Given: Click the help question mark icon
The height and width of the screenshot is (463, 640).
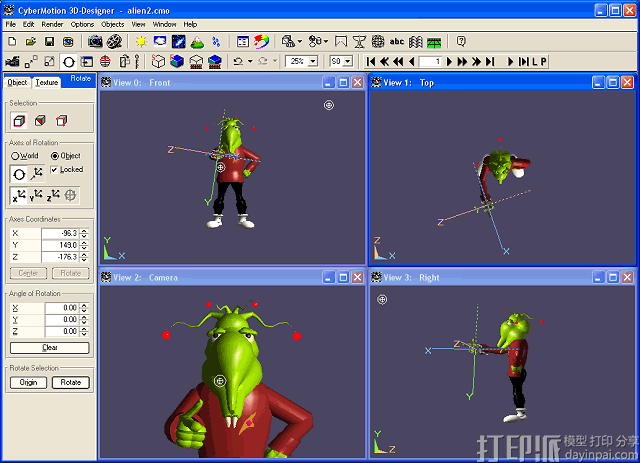Looking at the screenshot, I should 461,41.
